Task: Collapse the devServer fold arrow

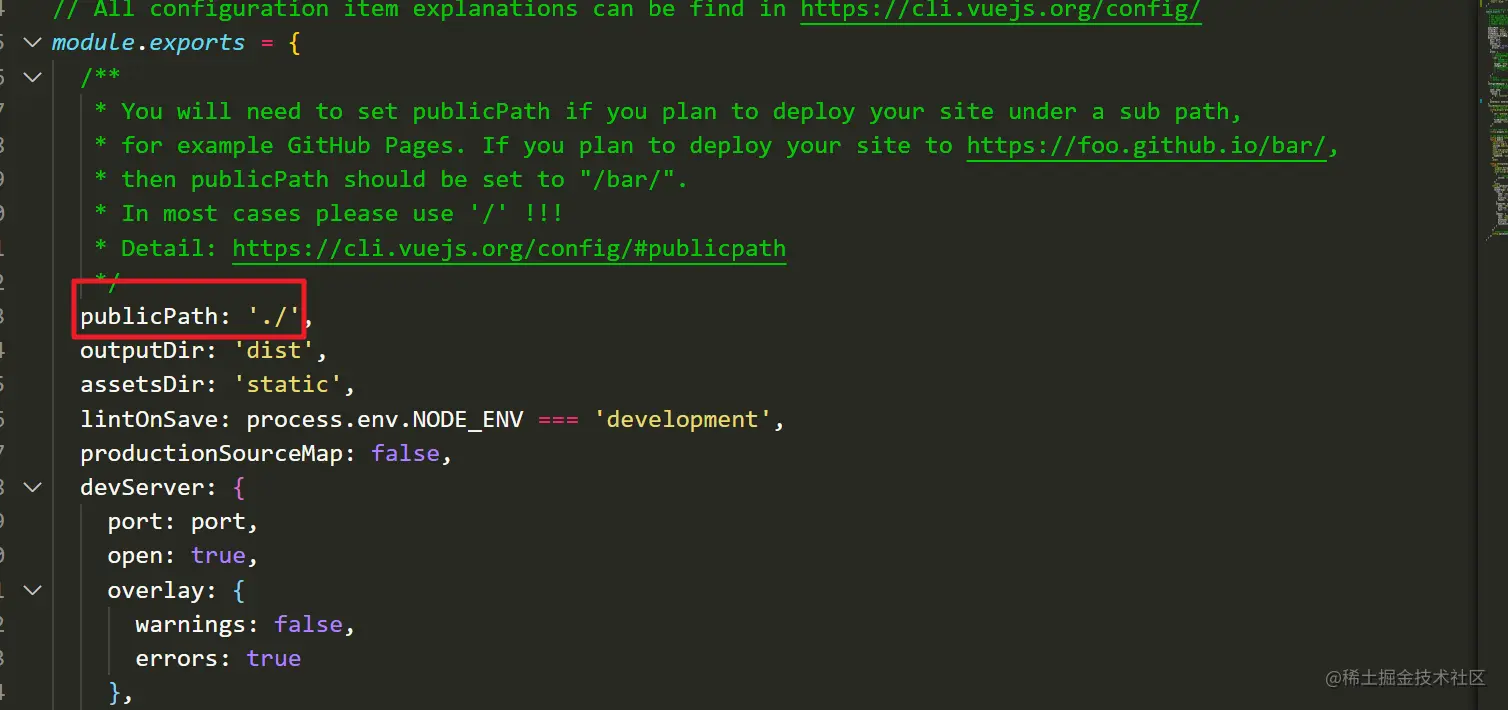Action: (33, 487)
